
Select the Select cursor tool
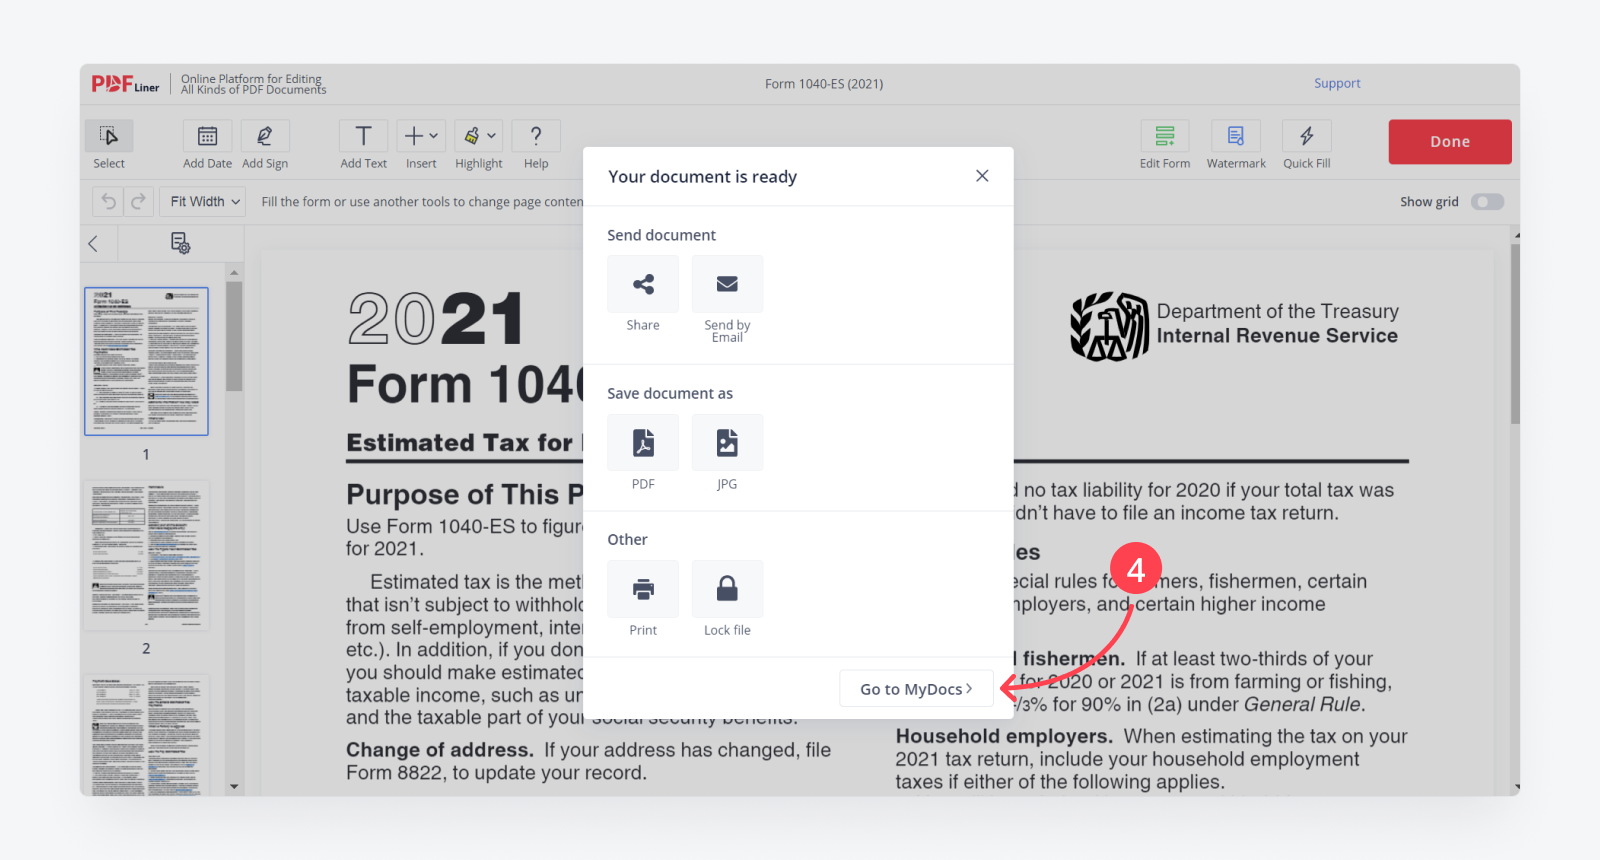click(109, 136)
